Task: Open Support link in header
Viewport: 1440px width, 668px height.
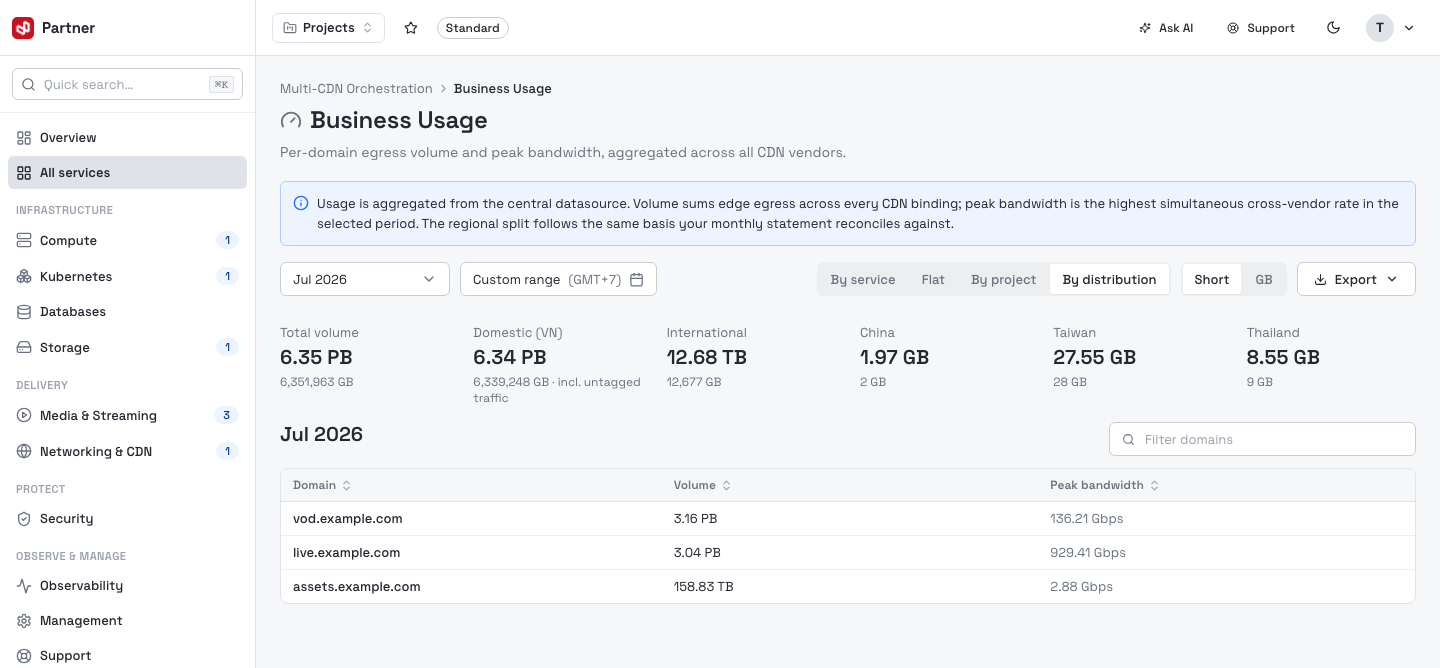Action: (1261, 28)
